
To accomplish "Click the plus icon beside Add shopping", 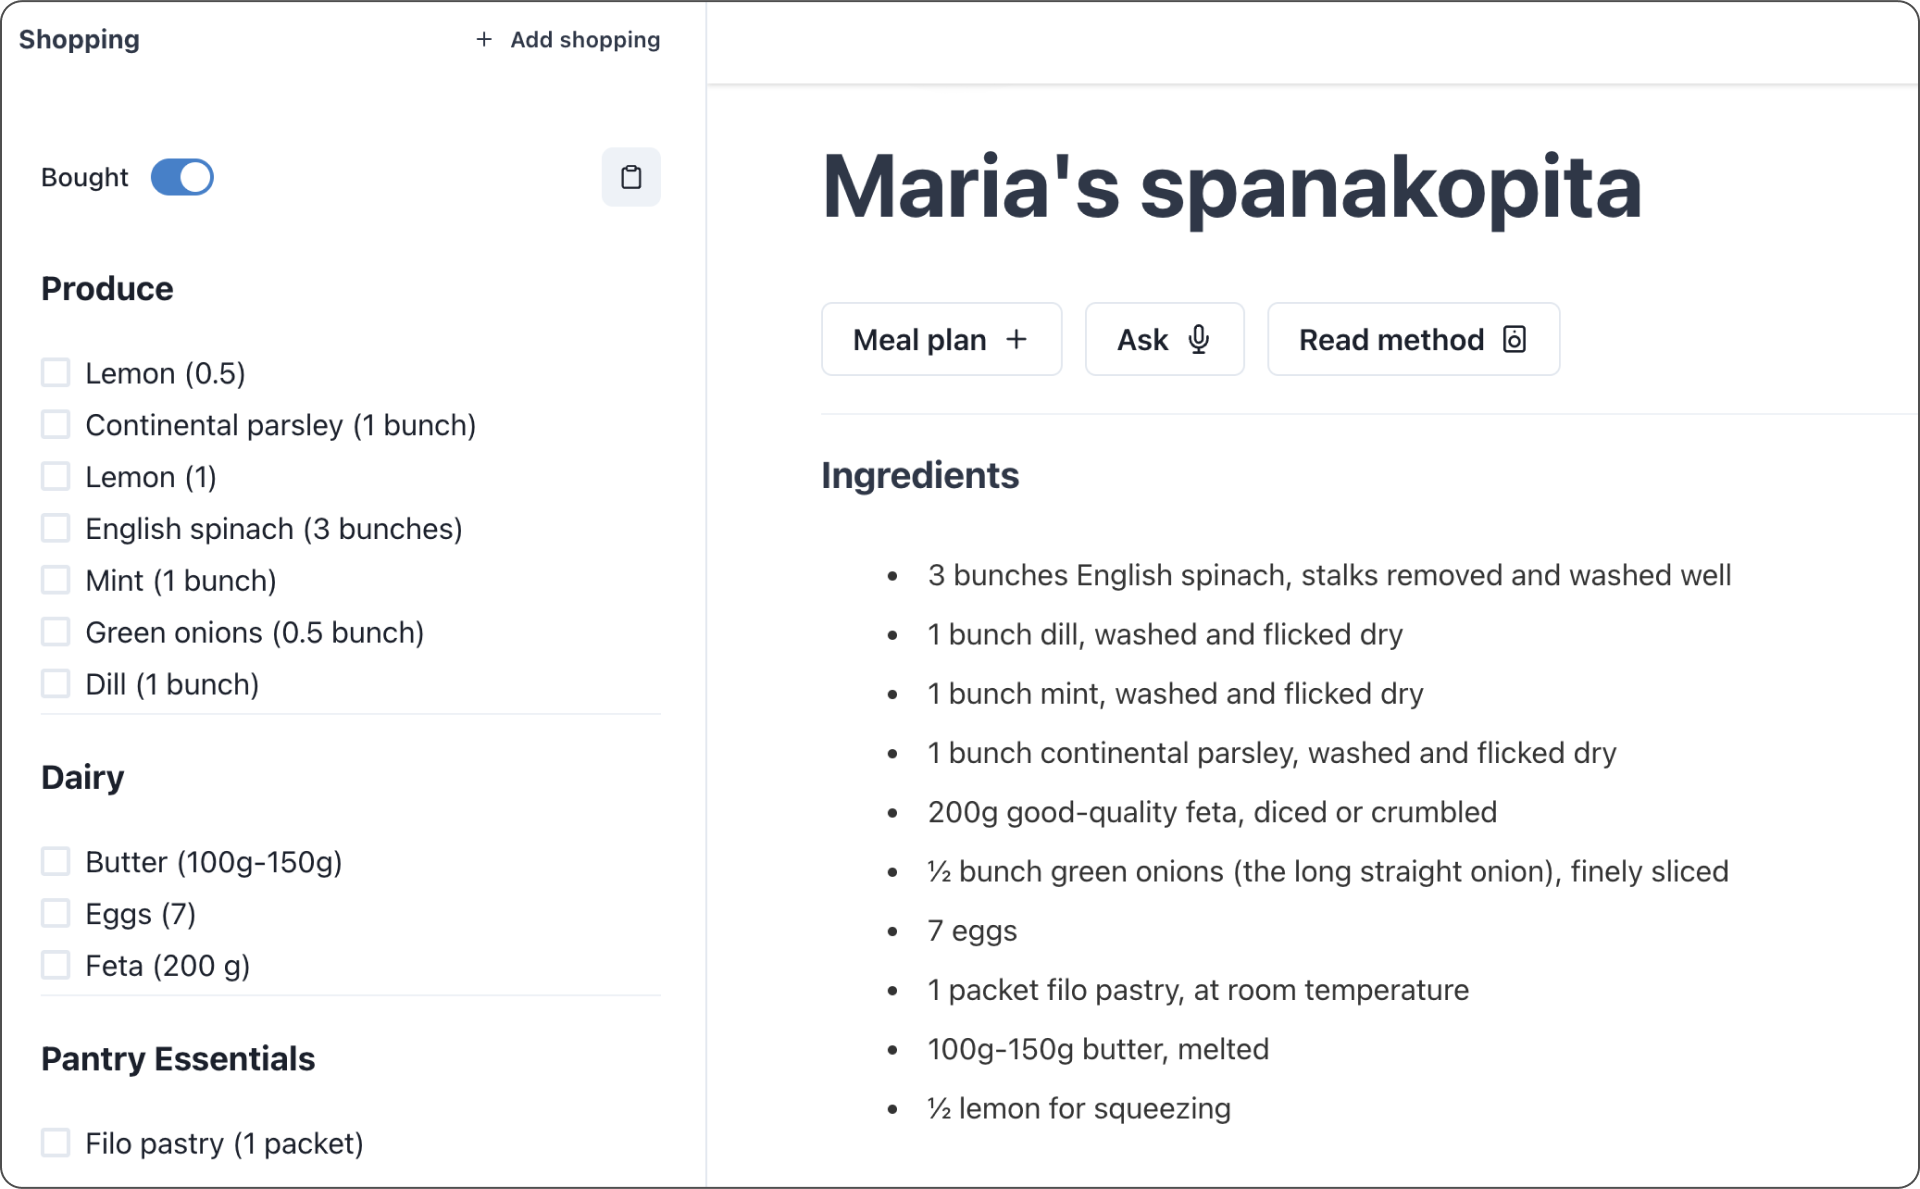I will [484, 39].
